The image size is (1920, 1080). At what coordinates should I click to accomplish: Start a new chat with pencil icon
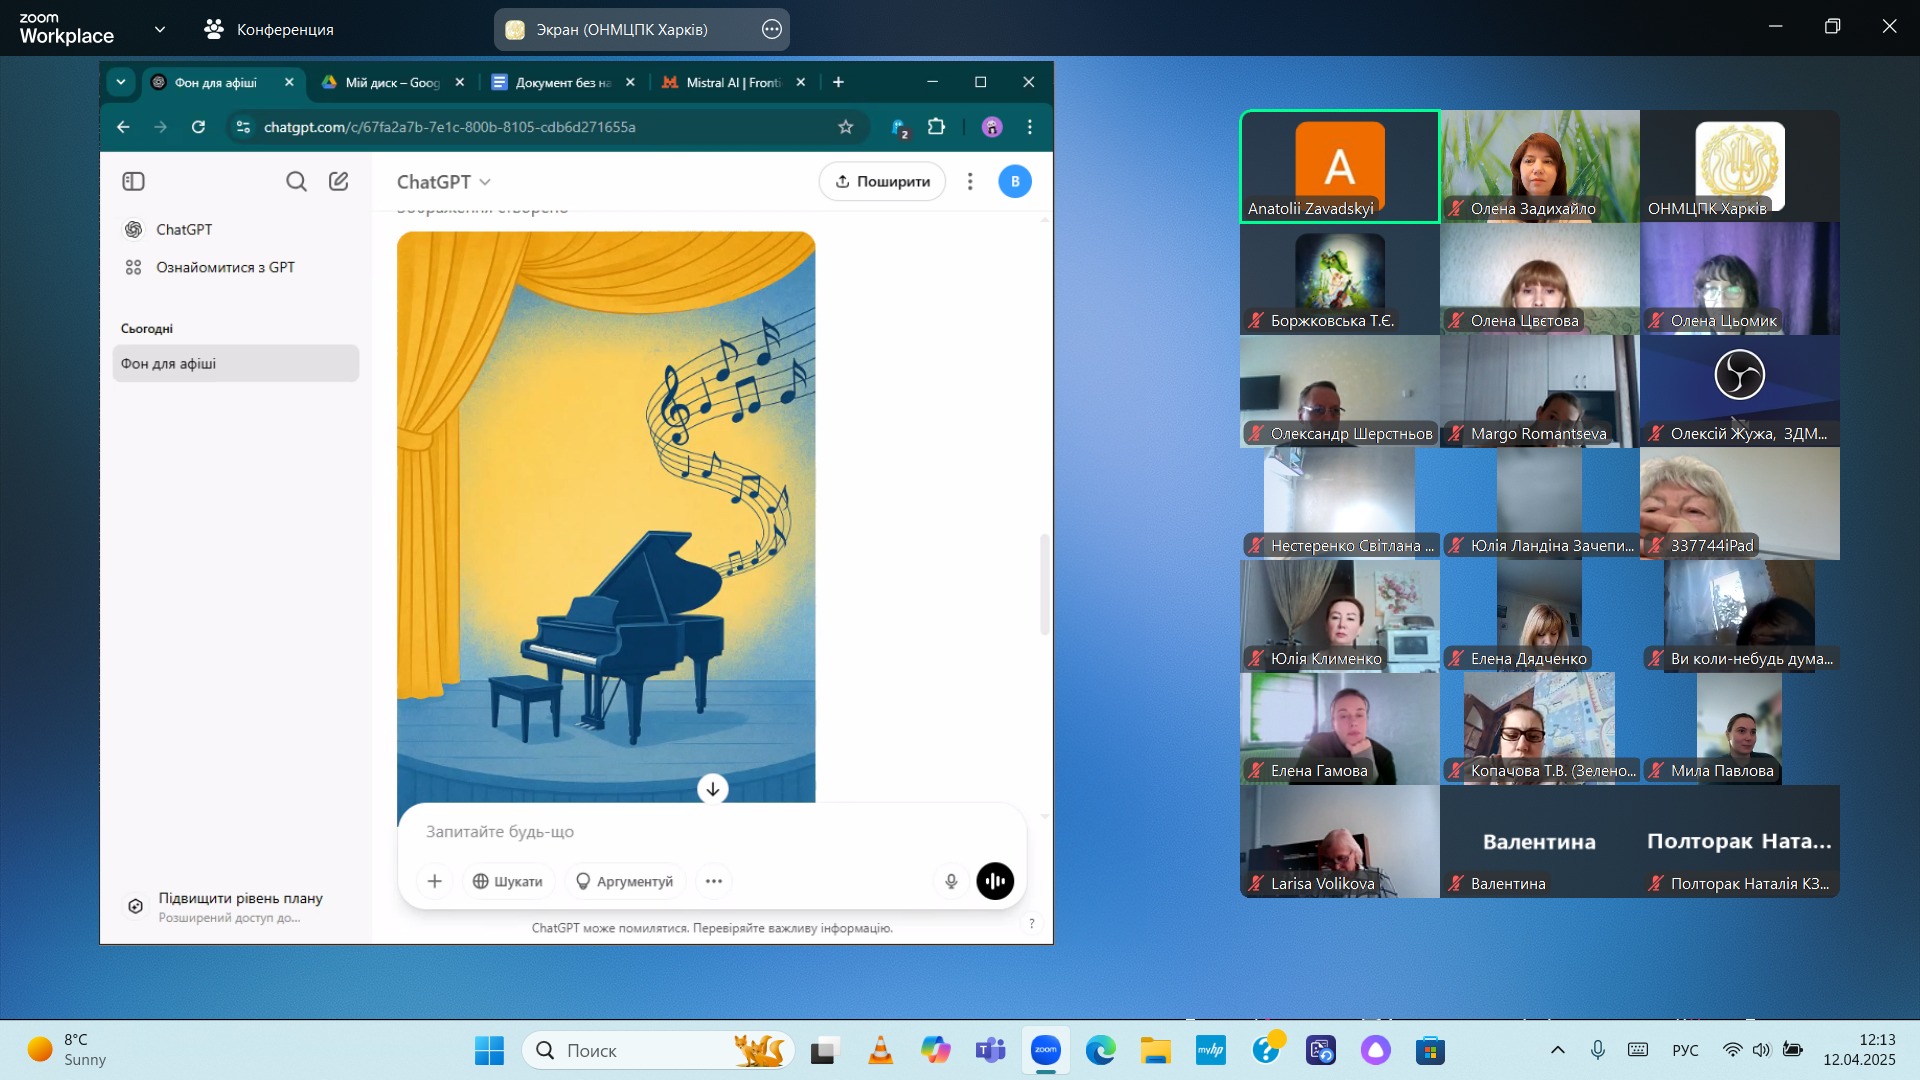tap(339, 181)
